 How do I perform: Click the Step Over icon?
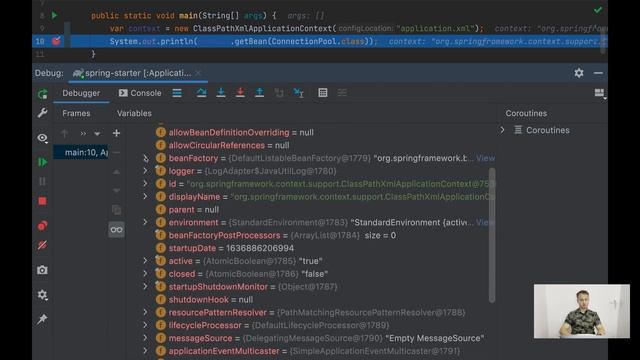201,93
